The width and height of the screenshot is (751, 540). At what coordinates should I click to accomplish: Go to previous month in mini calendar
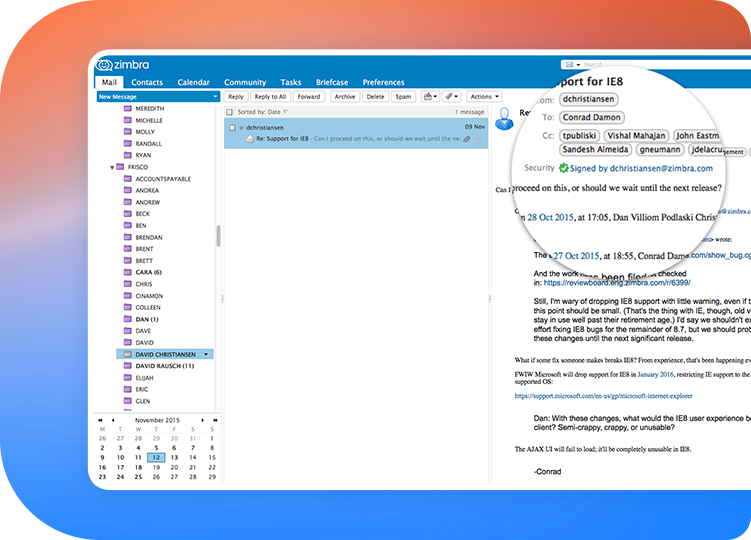113,420
